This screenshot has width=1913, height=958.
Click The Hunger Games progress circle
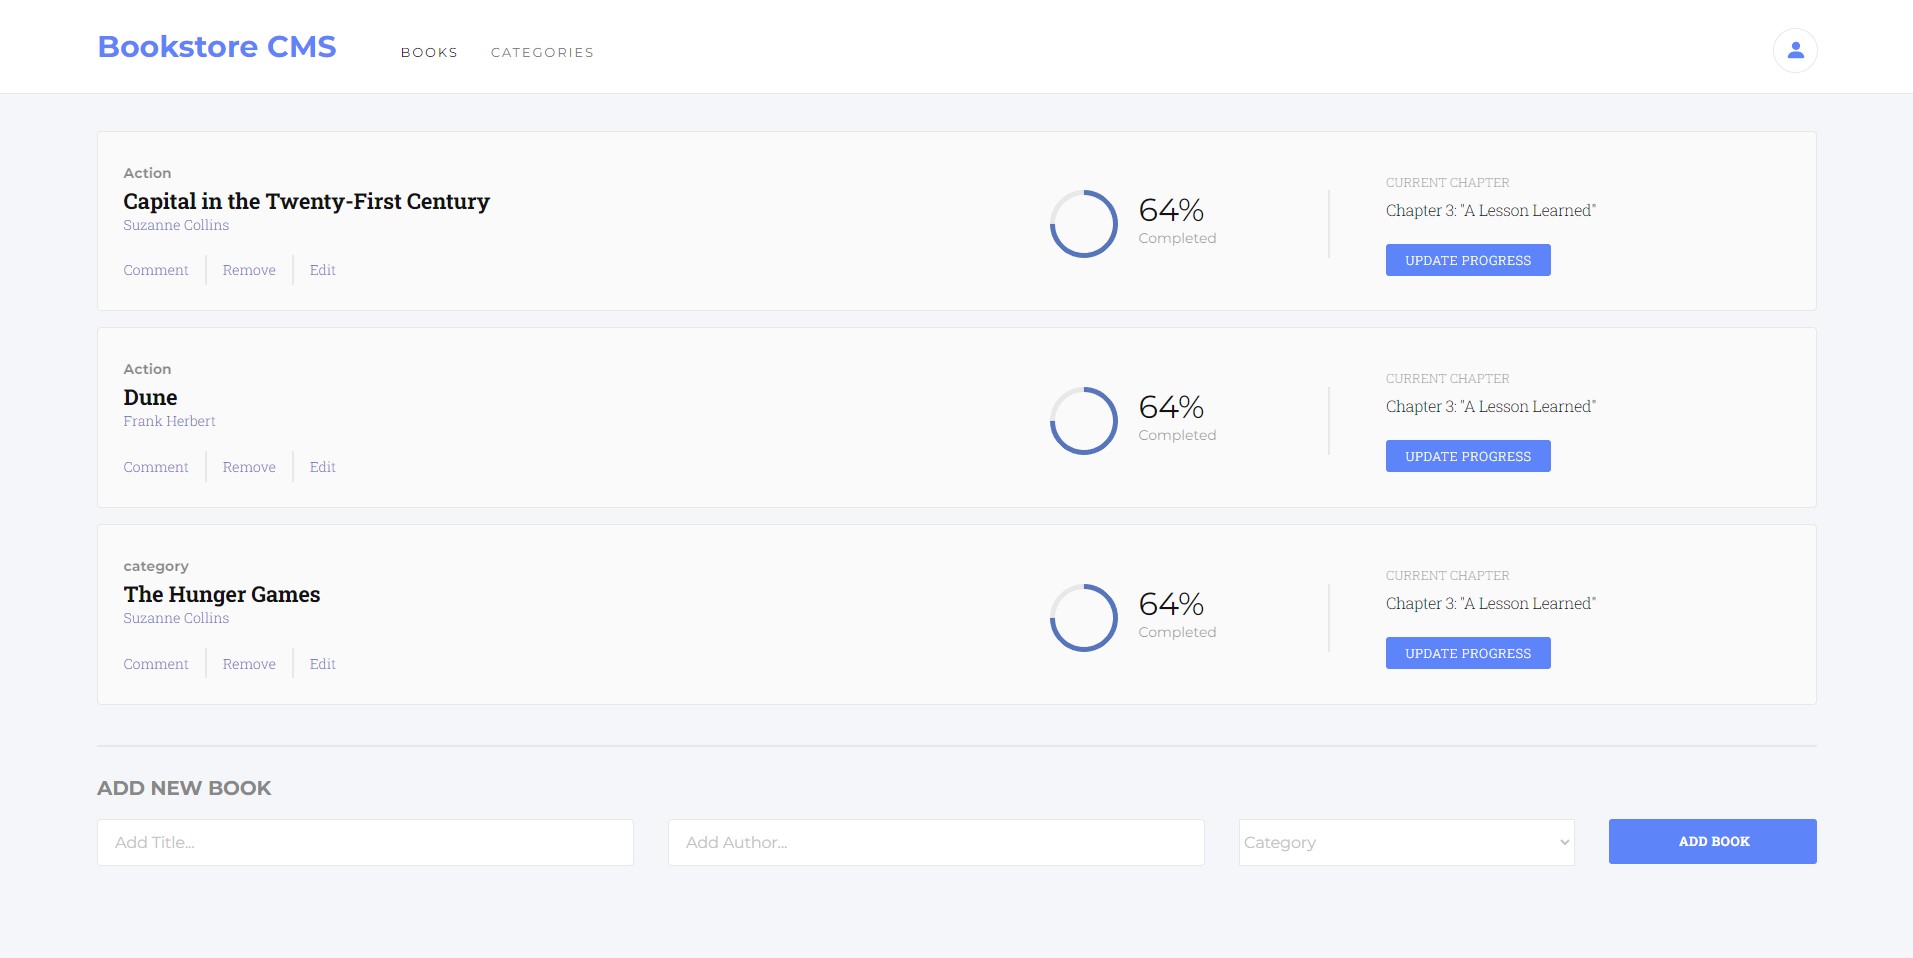(x=1083, y=618)
